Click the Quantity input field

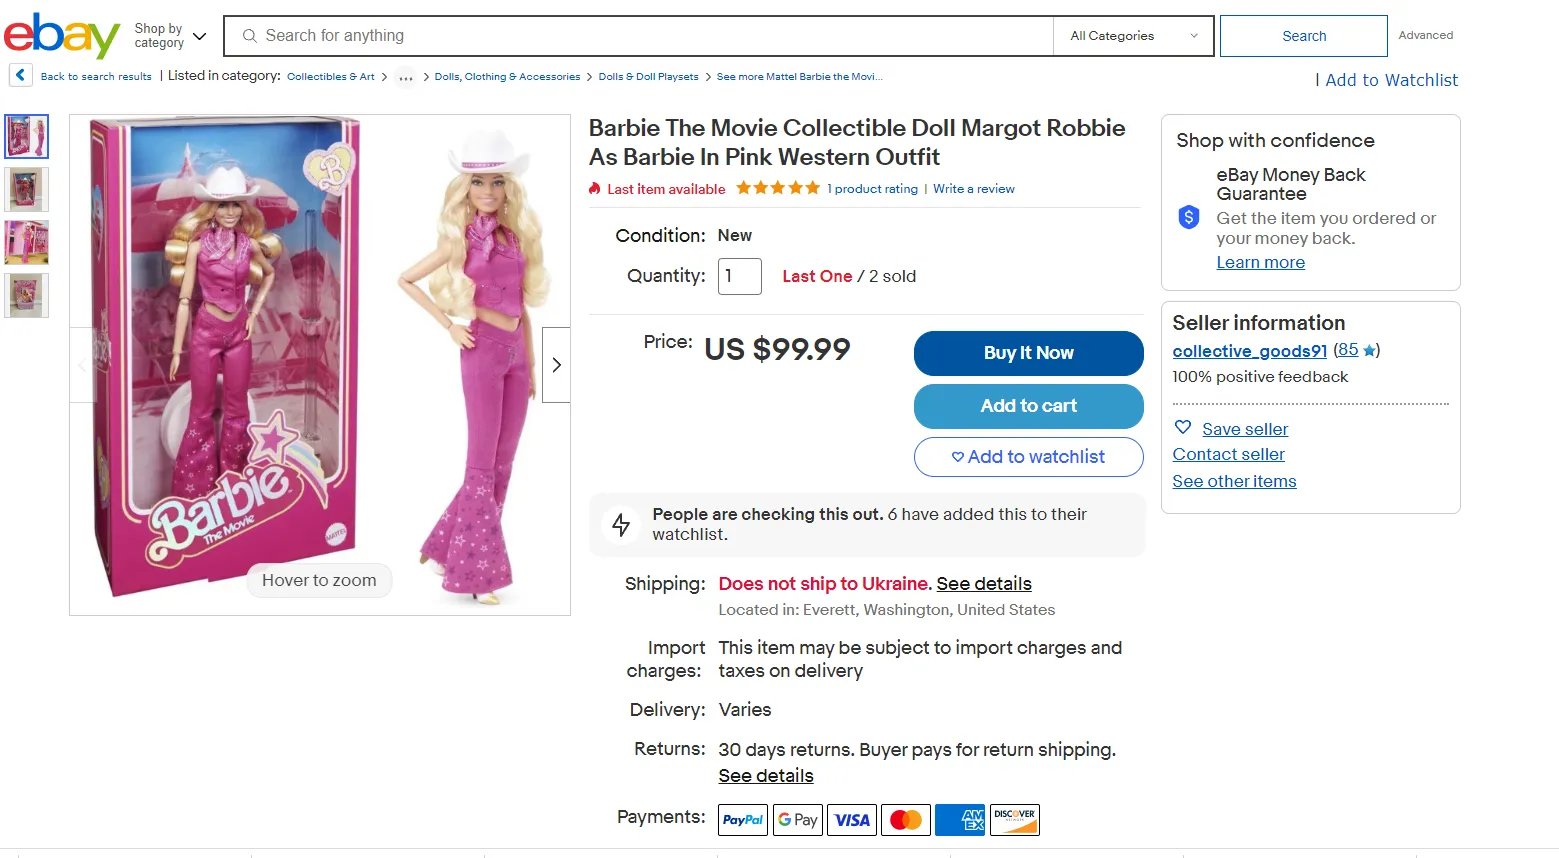point(739,276)
